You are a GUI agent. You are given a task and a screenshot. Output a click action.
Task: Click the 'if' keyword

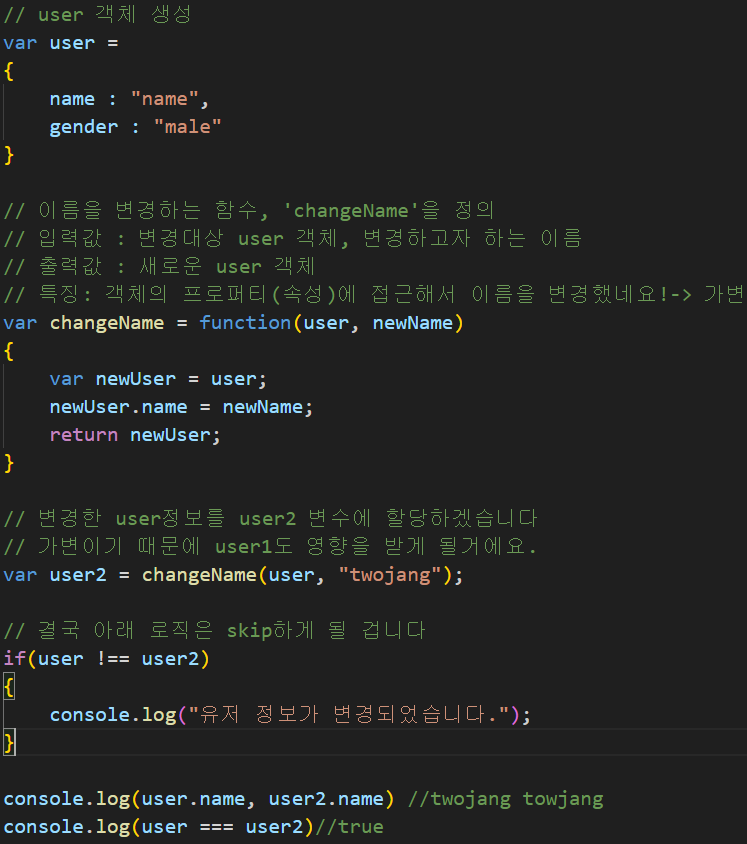coord(15,658)
